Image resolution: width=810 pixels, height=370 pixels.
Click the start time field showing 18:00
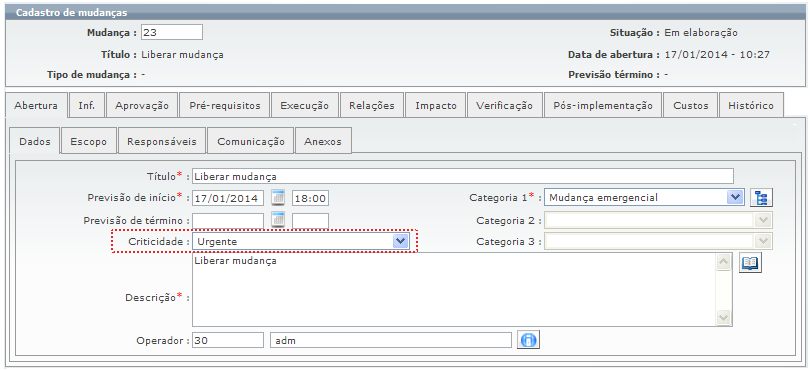tap(310, 198)
